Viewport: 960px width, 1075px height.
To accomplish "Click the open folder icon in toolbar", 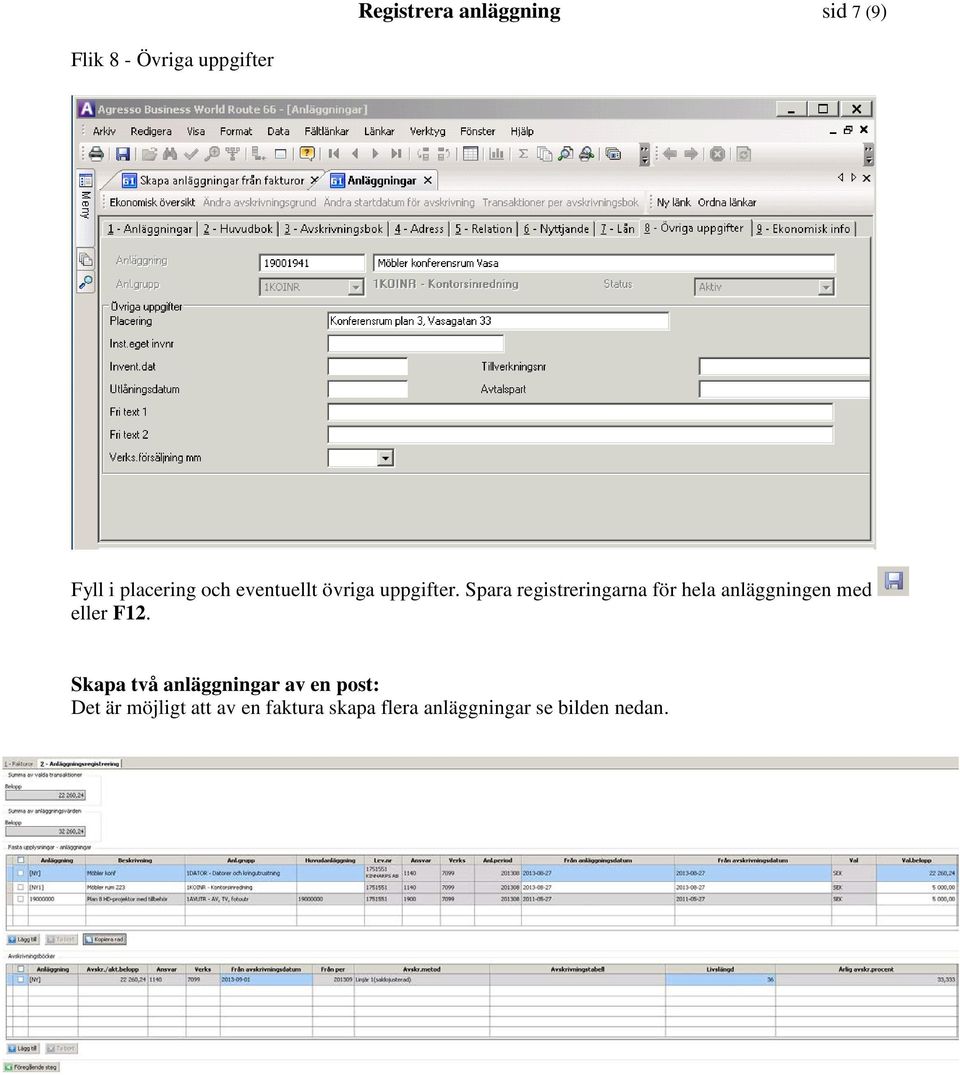I will tap(149, 154).
